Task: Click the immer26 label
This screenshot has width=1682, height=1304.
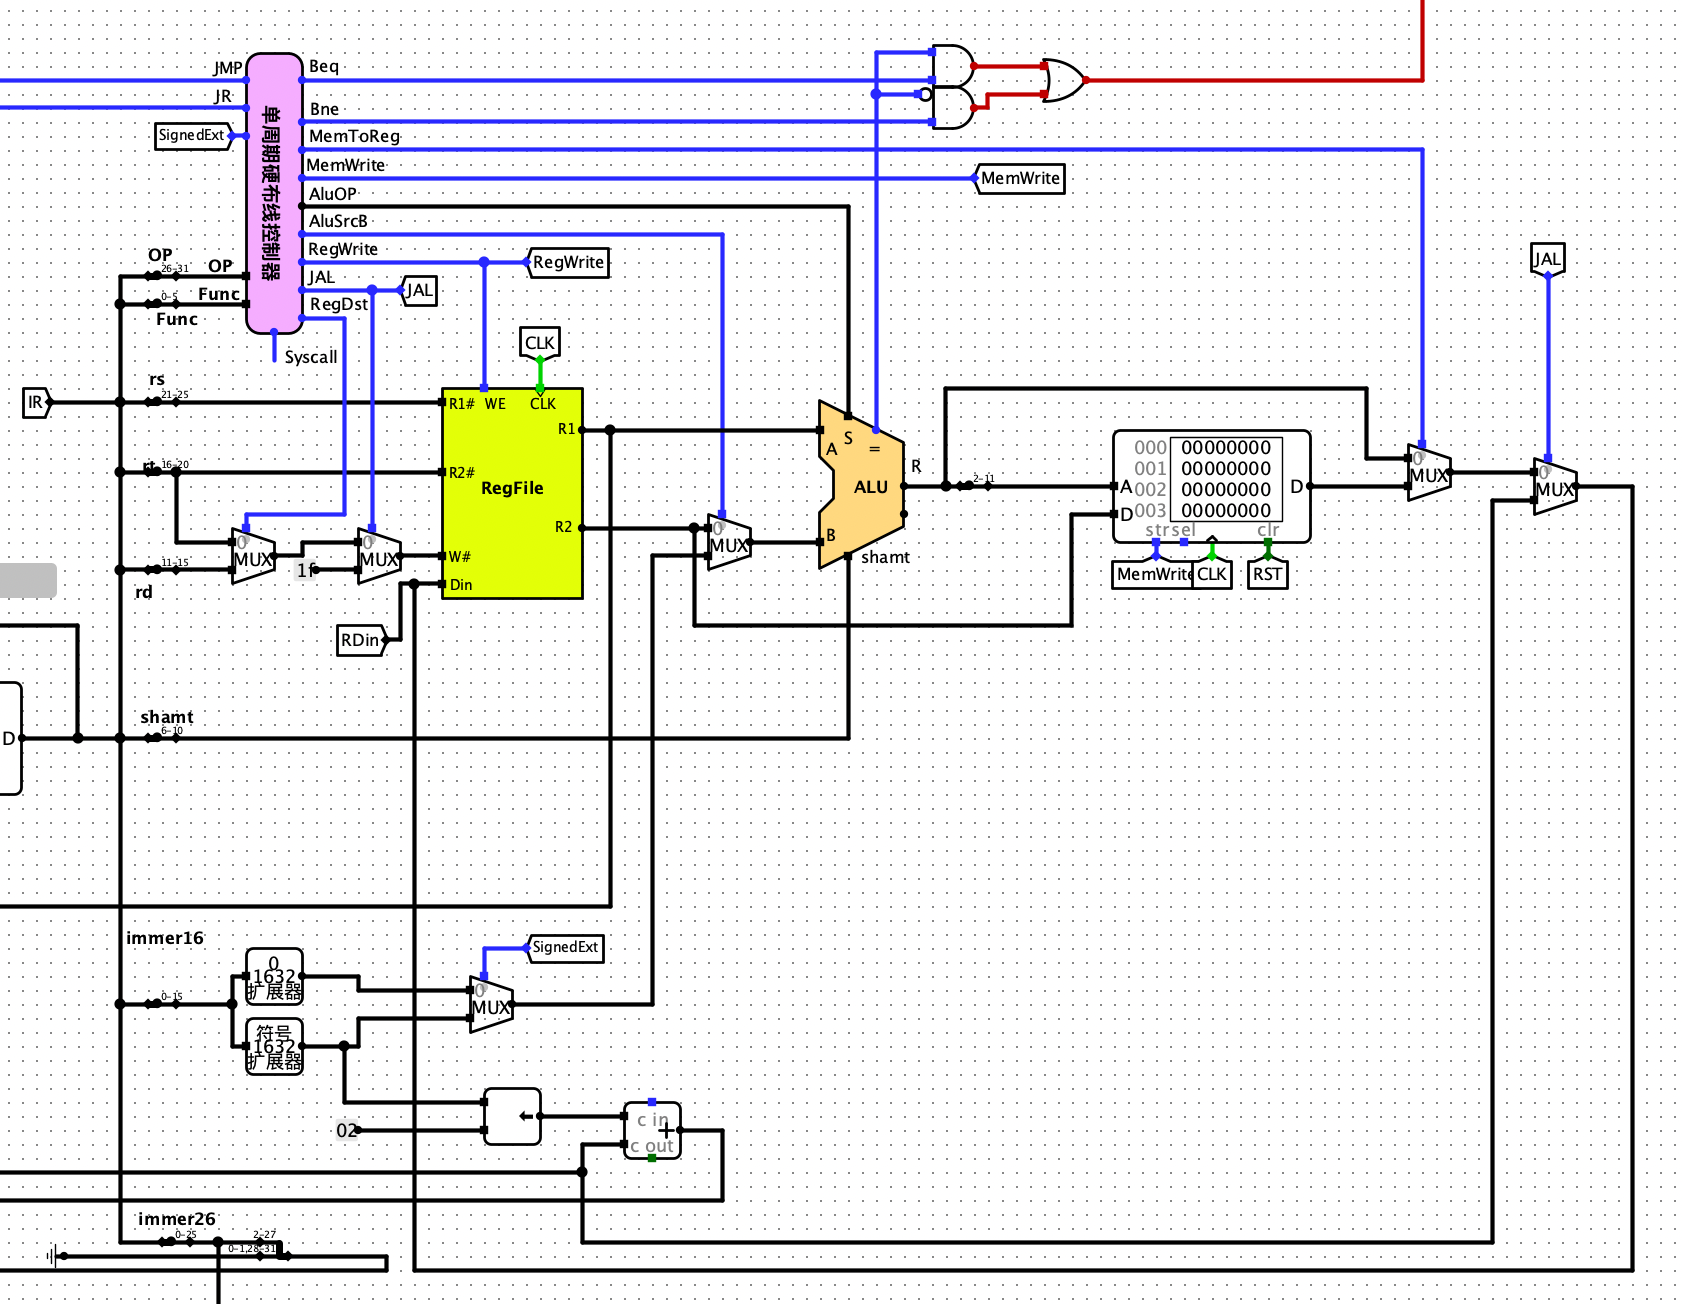Action: pyautogui.click(x=177, y=1219)
